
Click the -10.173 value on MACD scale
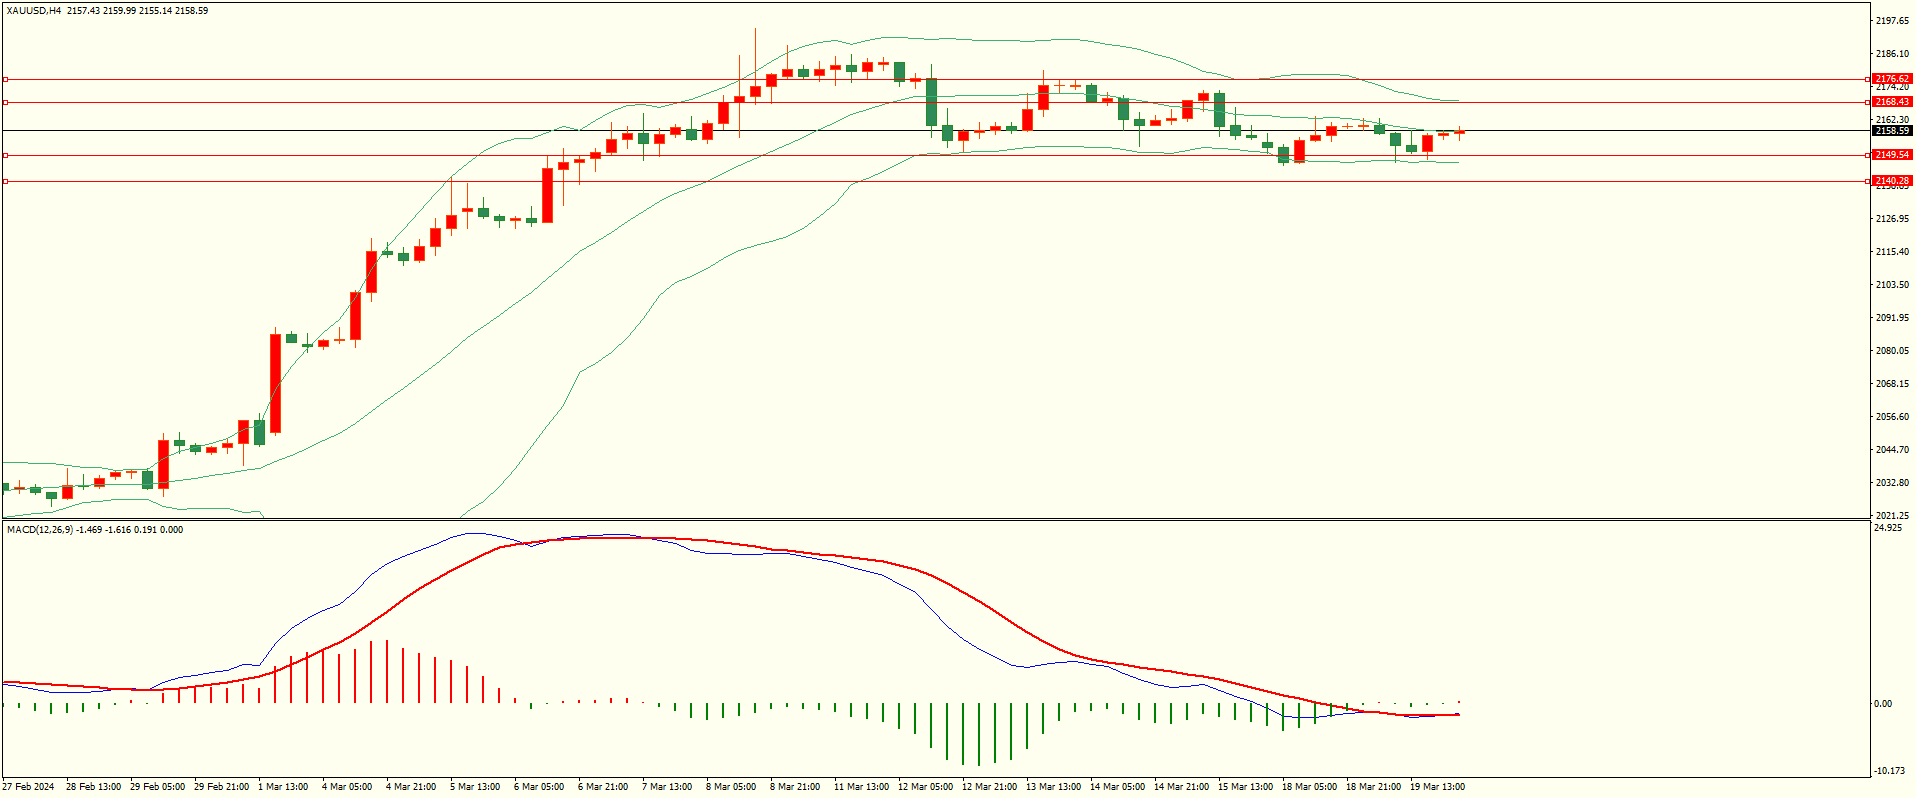[x=1889, y=771]
